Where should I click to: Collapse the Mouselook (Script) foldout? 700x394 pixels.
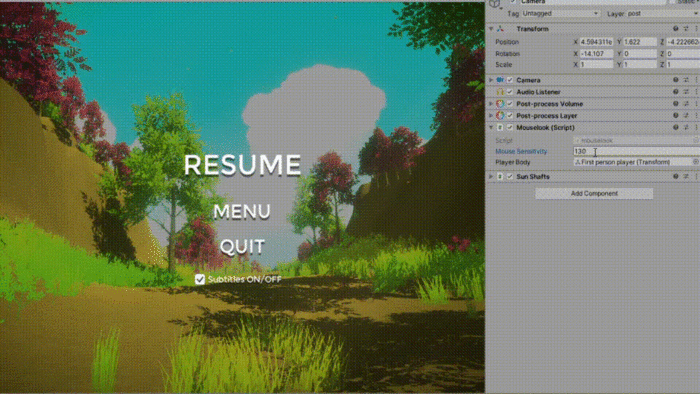point(491,128)
